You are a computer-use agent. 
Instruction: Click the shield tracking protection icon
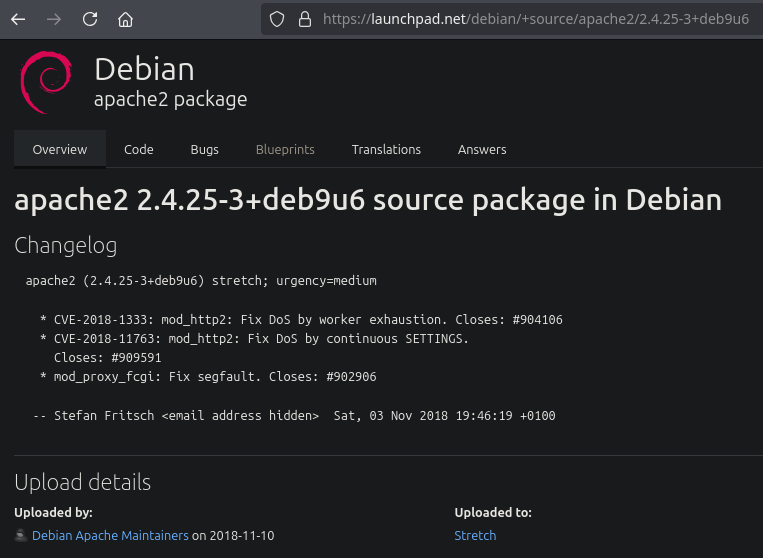coord(278,19)
